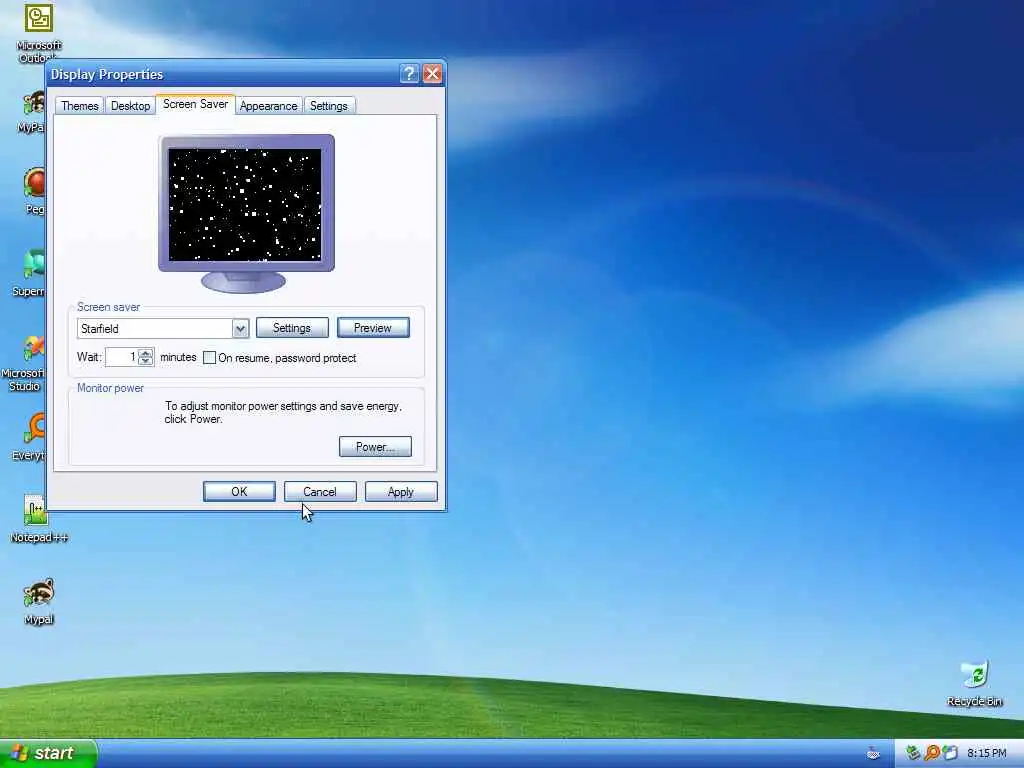Switch to the Themes tab
Screen dimensions: 1024x768
coord(80,106)
